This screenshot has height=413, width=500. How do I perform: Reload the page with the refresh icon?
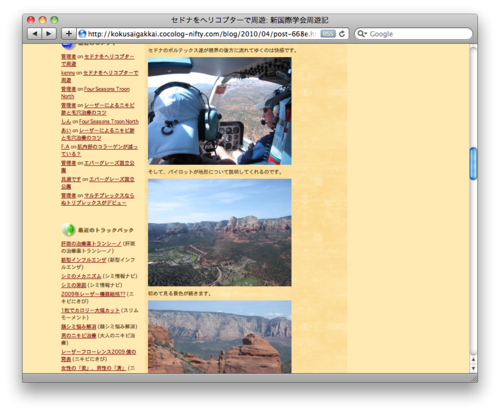coord(342,34)
